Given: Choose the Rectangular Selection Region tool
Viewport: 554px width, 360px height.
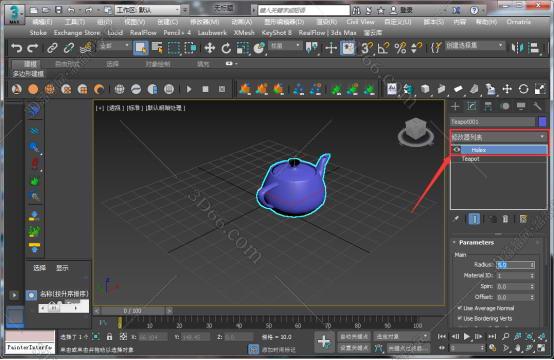Looking at the screenshot, I should coord(174,48).
